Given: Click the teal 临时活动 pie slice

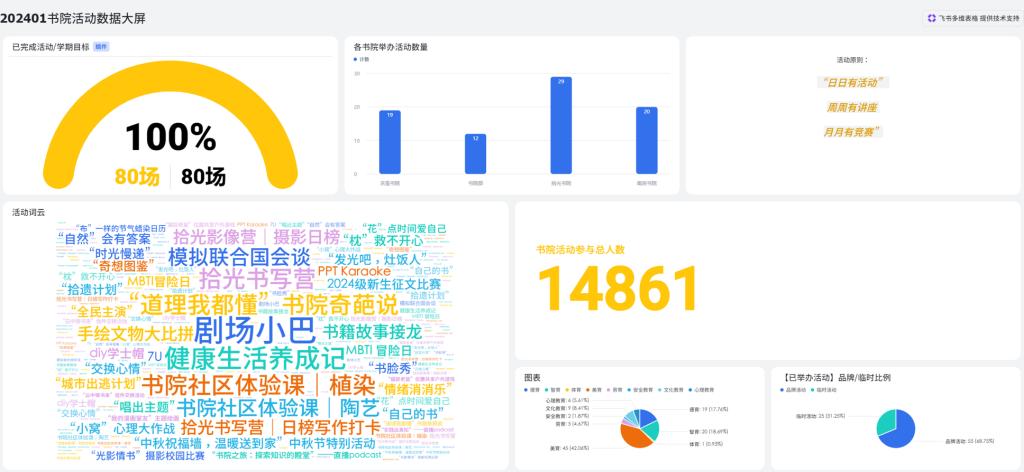Looking at the screenshot, I should (x=886, y=420).
